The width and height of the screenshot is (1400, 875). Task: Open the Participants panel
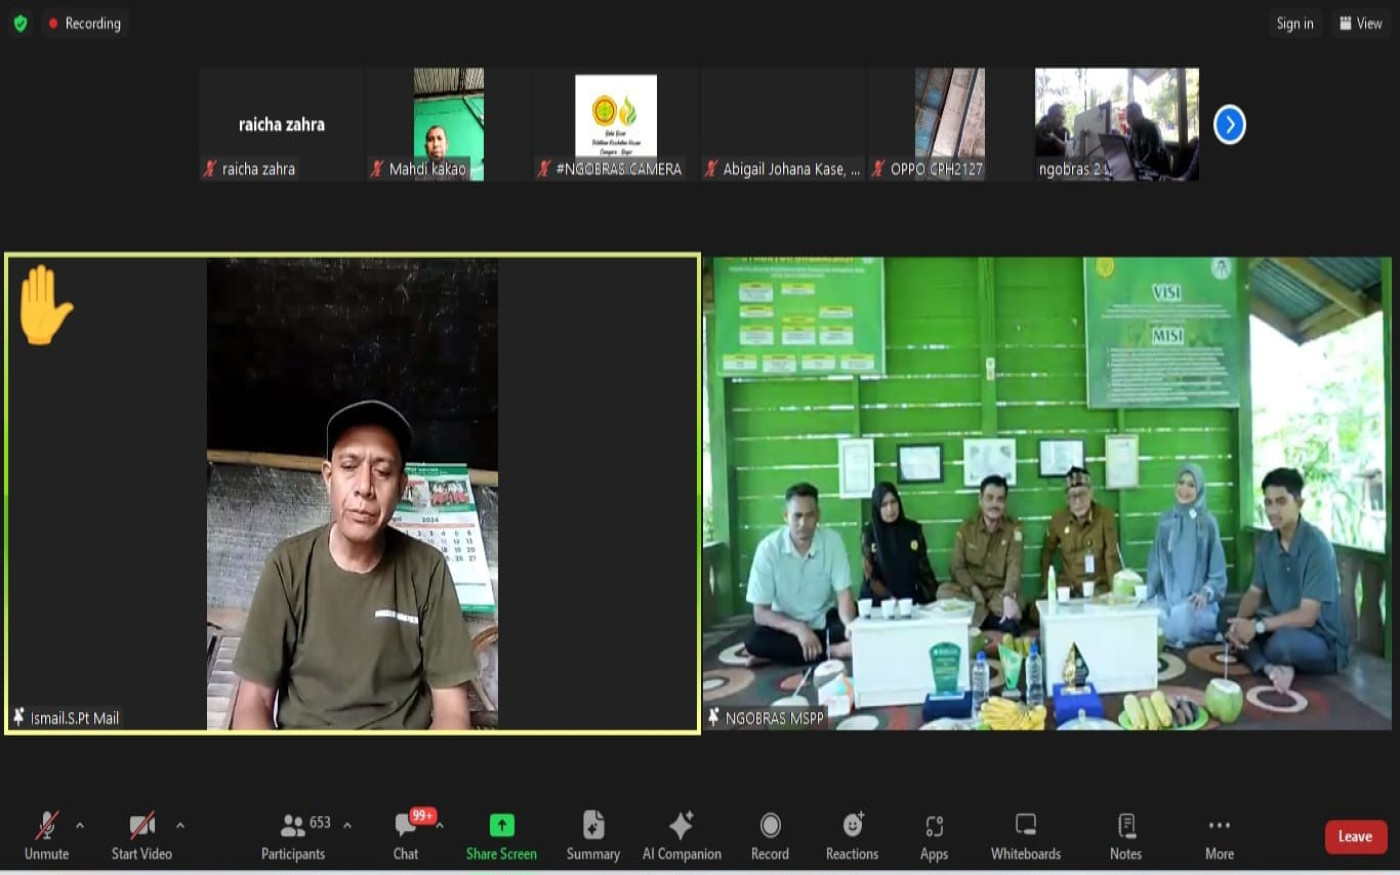click(x=293, y=836)
